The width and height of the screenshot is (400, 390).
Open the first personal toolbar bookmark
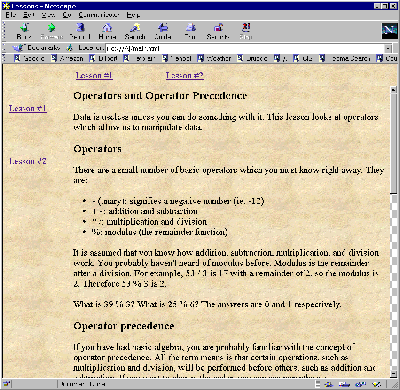(29, 58)
